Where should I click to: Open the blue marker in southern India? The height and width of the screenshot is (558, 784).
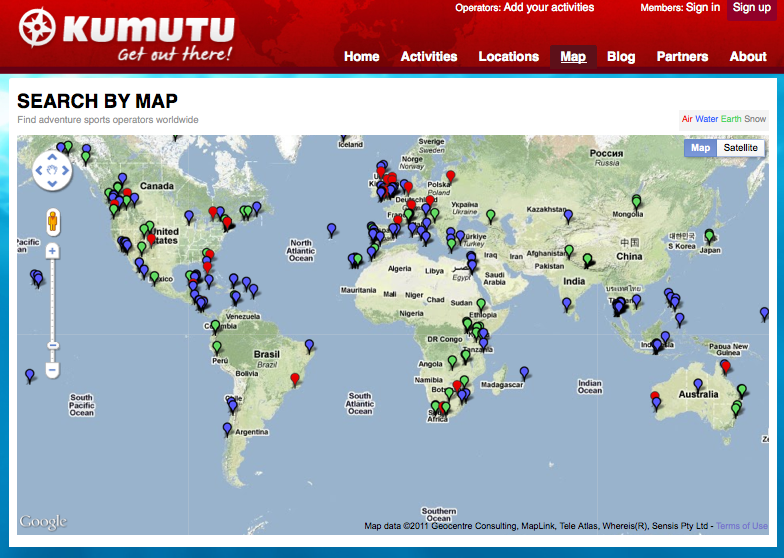tap(566, 304)
